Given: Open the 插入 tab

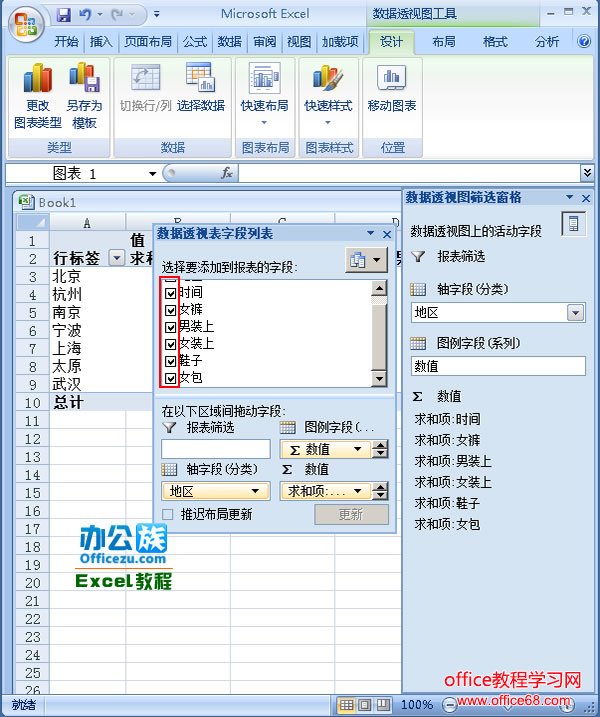Looking at the screenshot, I should (101, 42).
